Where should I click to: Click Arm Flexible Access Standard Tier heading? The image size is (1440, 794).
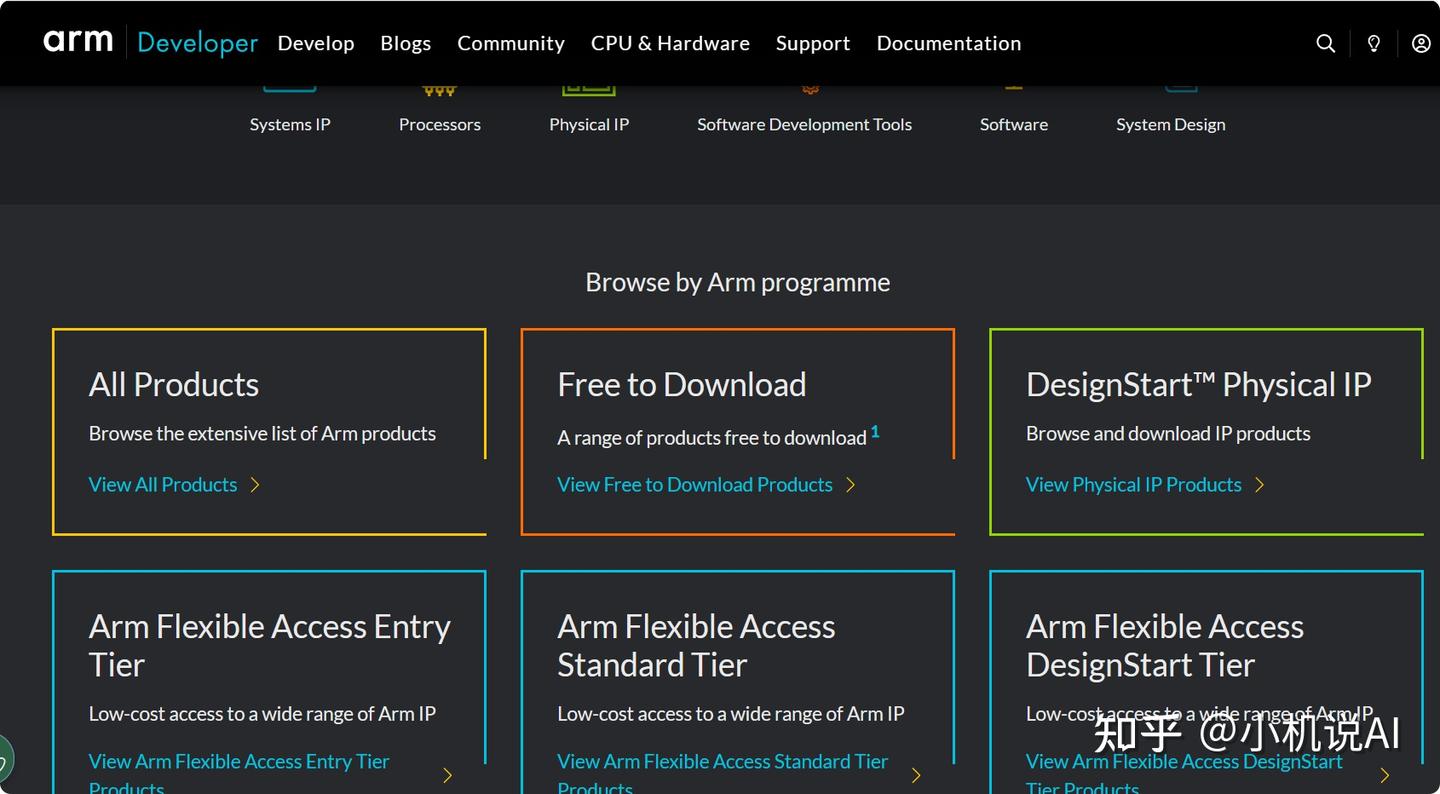696,645
